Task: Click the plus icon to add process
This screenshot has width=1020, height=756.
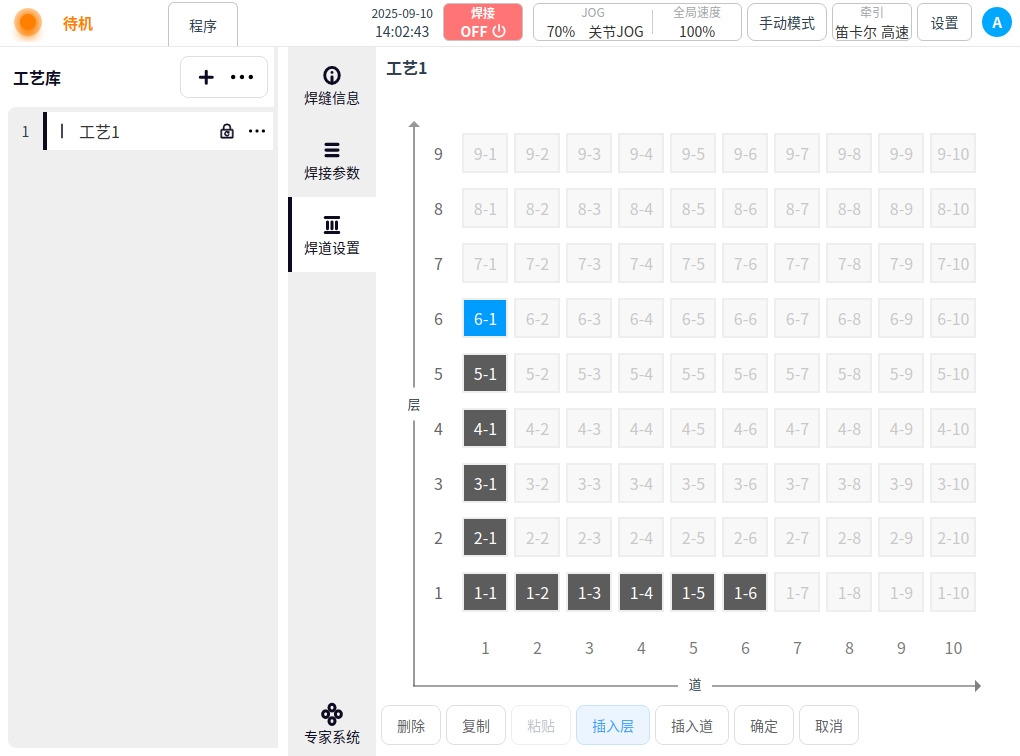Action: pos(206,77)
